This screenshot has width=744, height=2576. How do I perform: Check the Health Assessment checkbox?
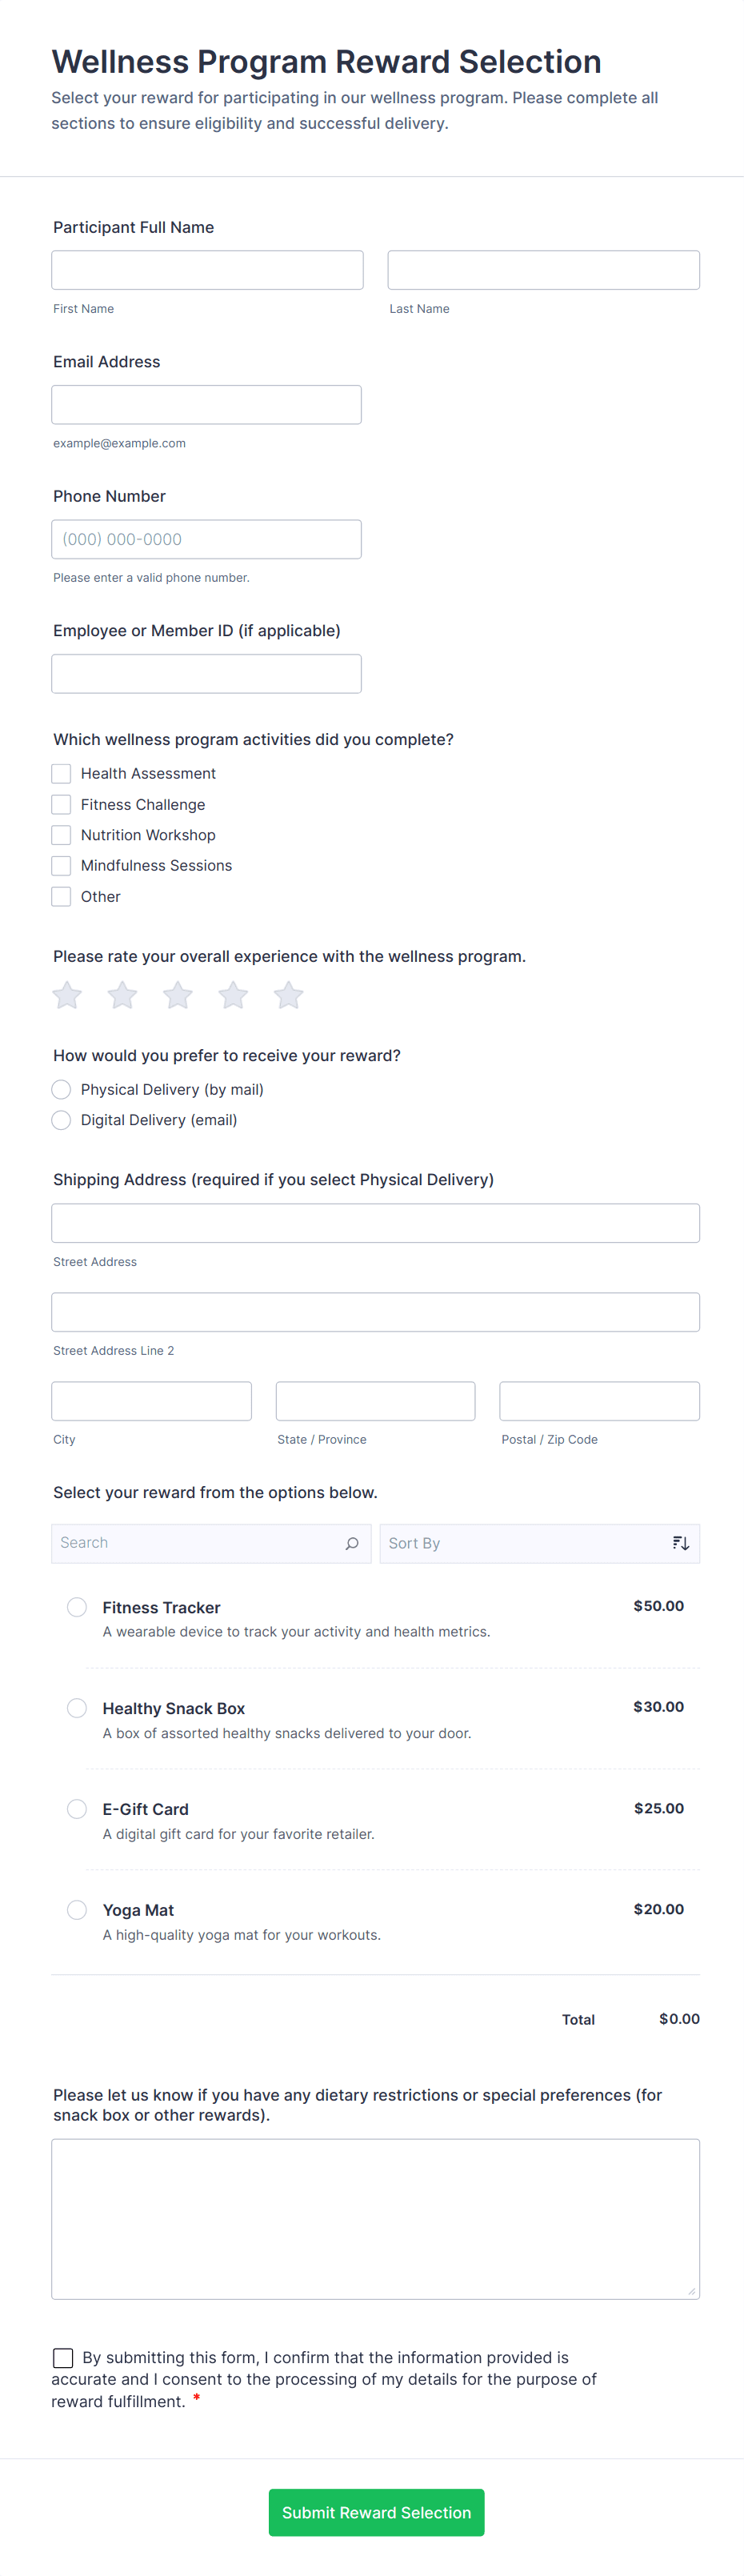tap(60, 773)
